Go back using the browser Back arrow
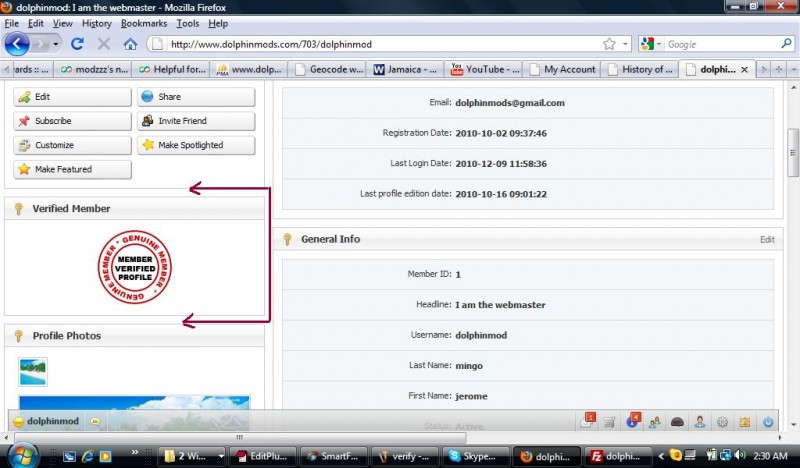Viewport: 800px width, 468px height. pos(17,44)
